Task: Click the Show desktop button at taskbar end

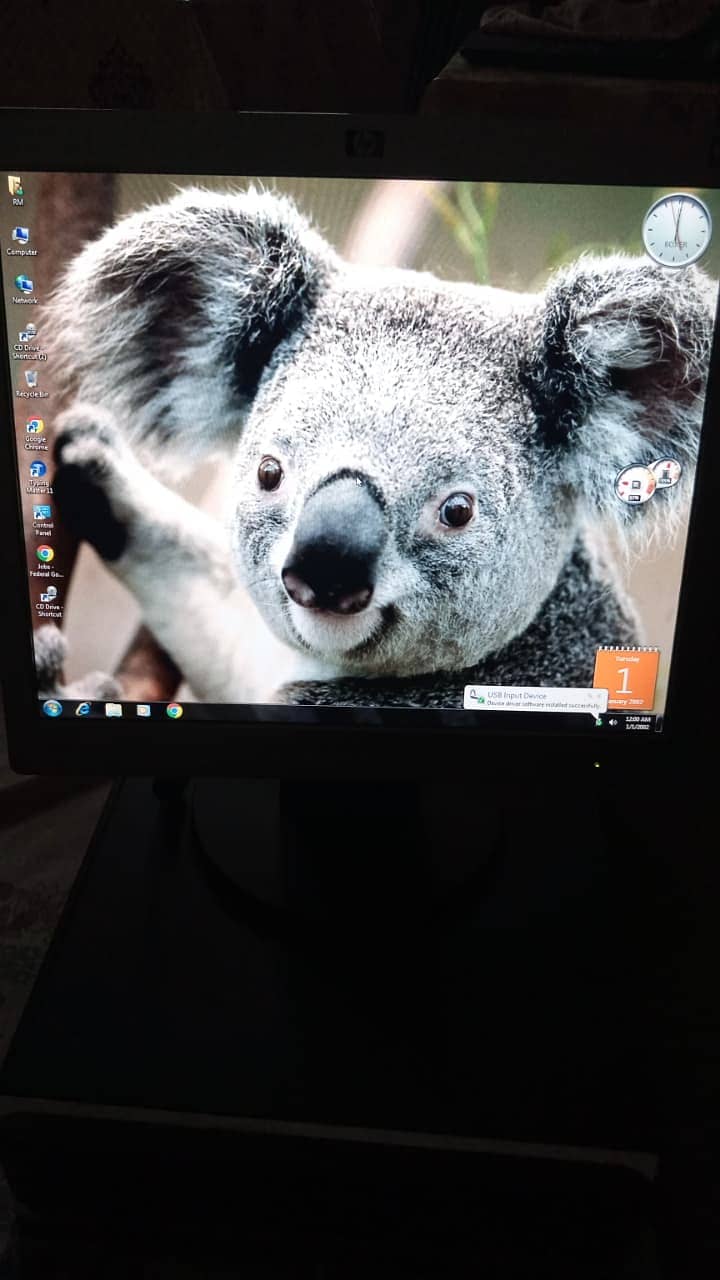Action: coord(660,723)
